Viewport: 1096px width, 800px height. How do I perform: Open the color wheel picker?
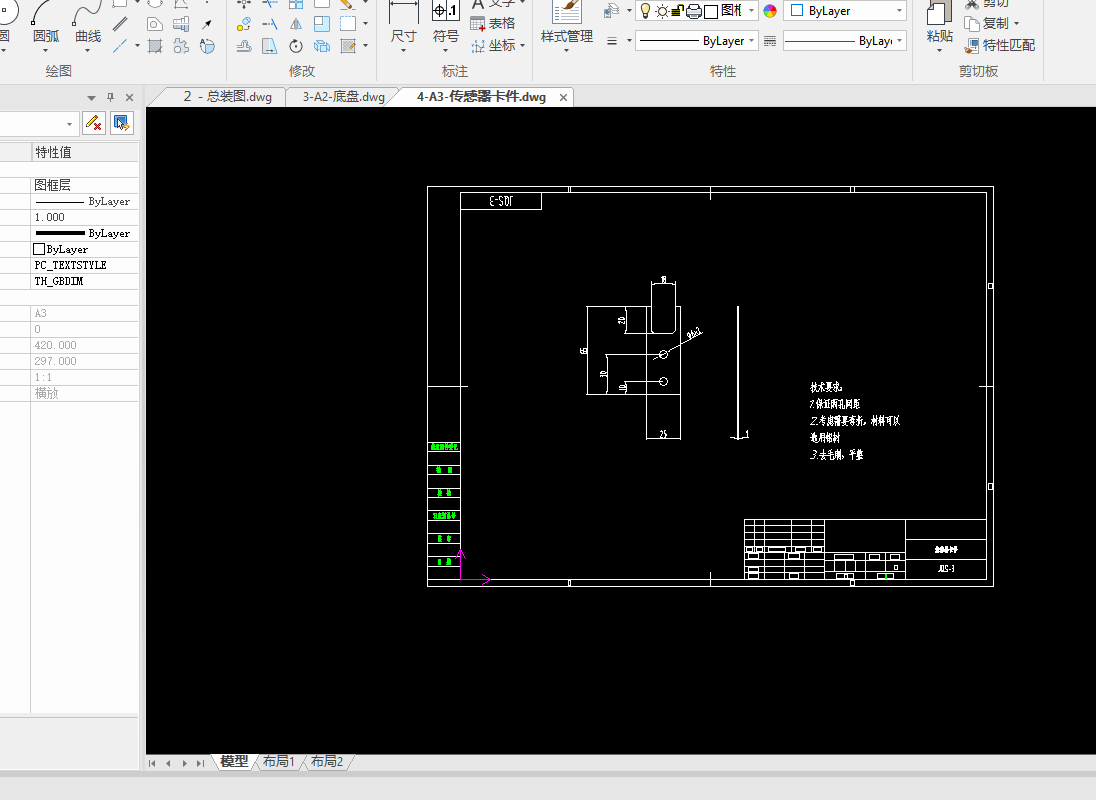tap(770, 10)
